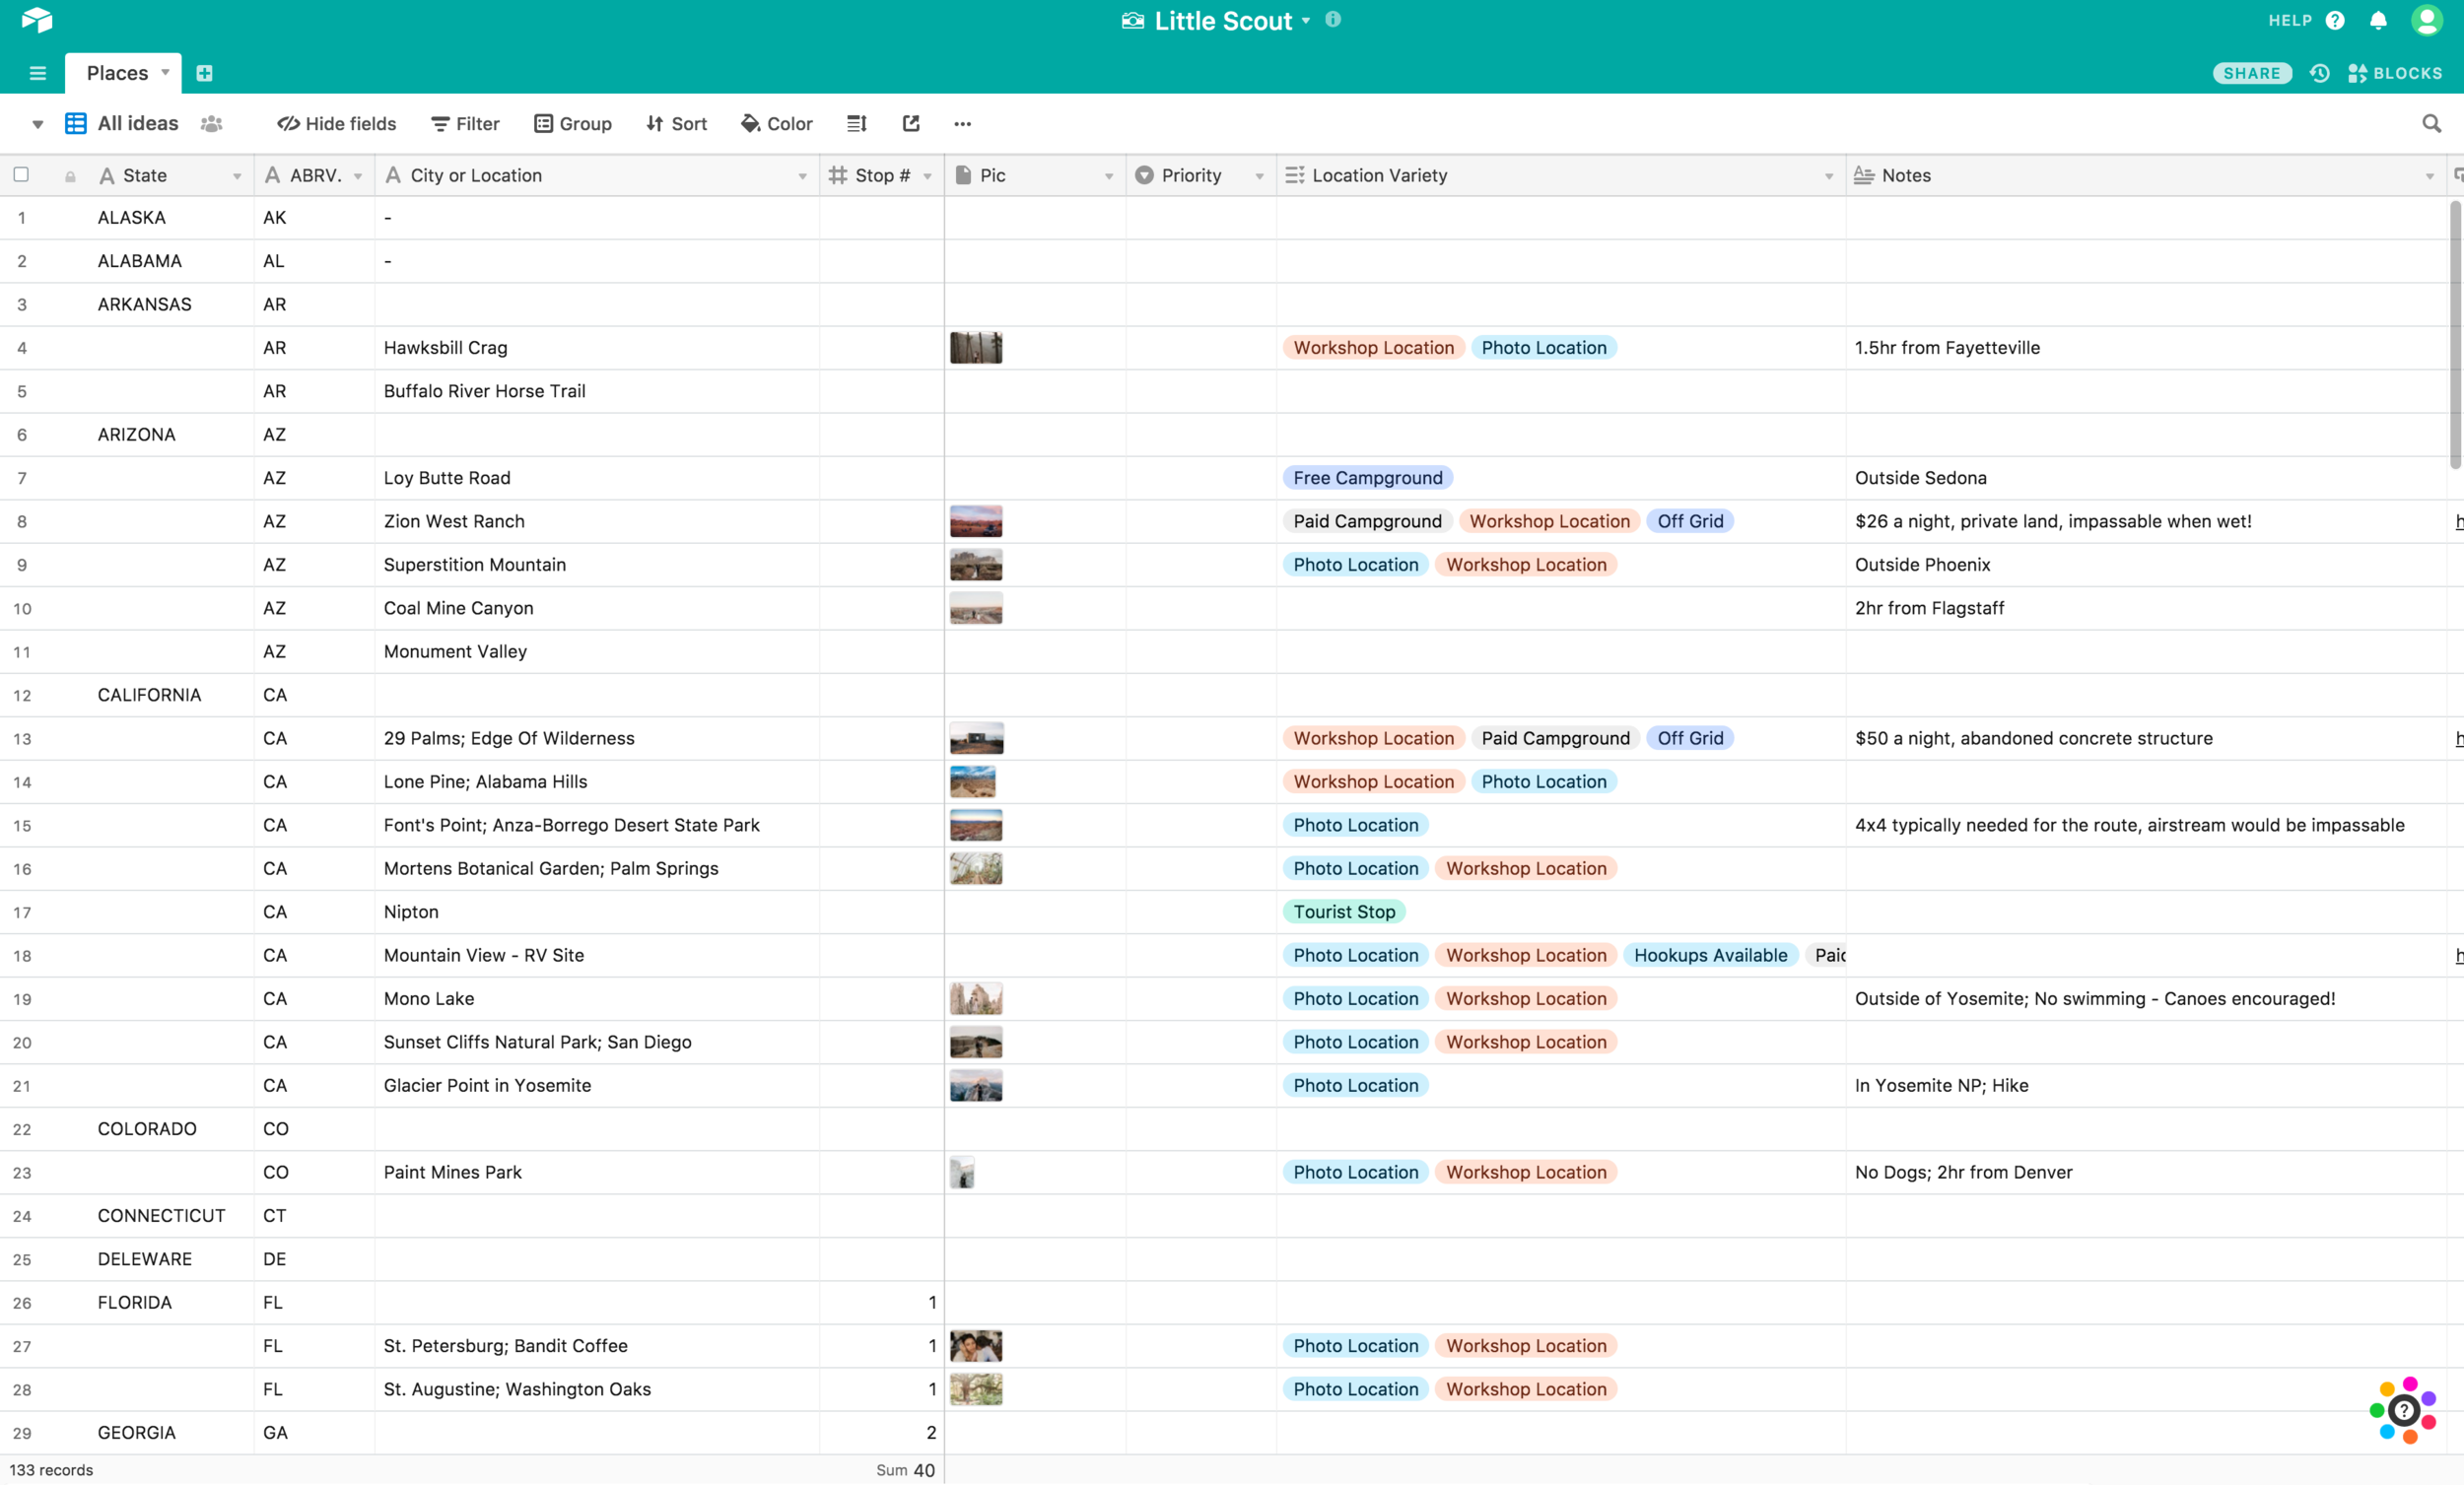
Task: Open the City or Location column dropdown
Action: (802, 176)
